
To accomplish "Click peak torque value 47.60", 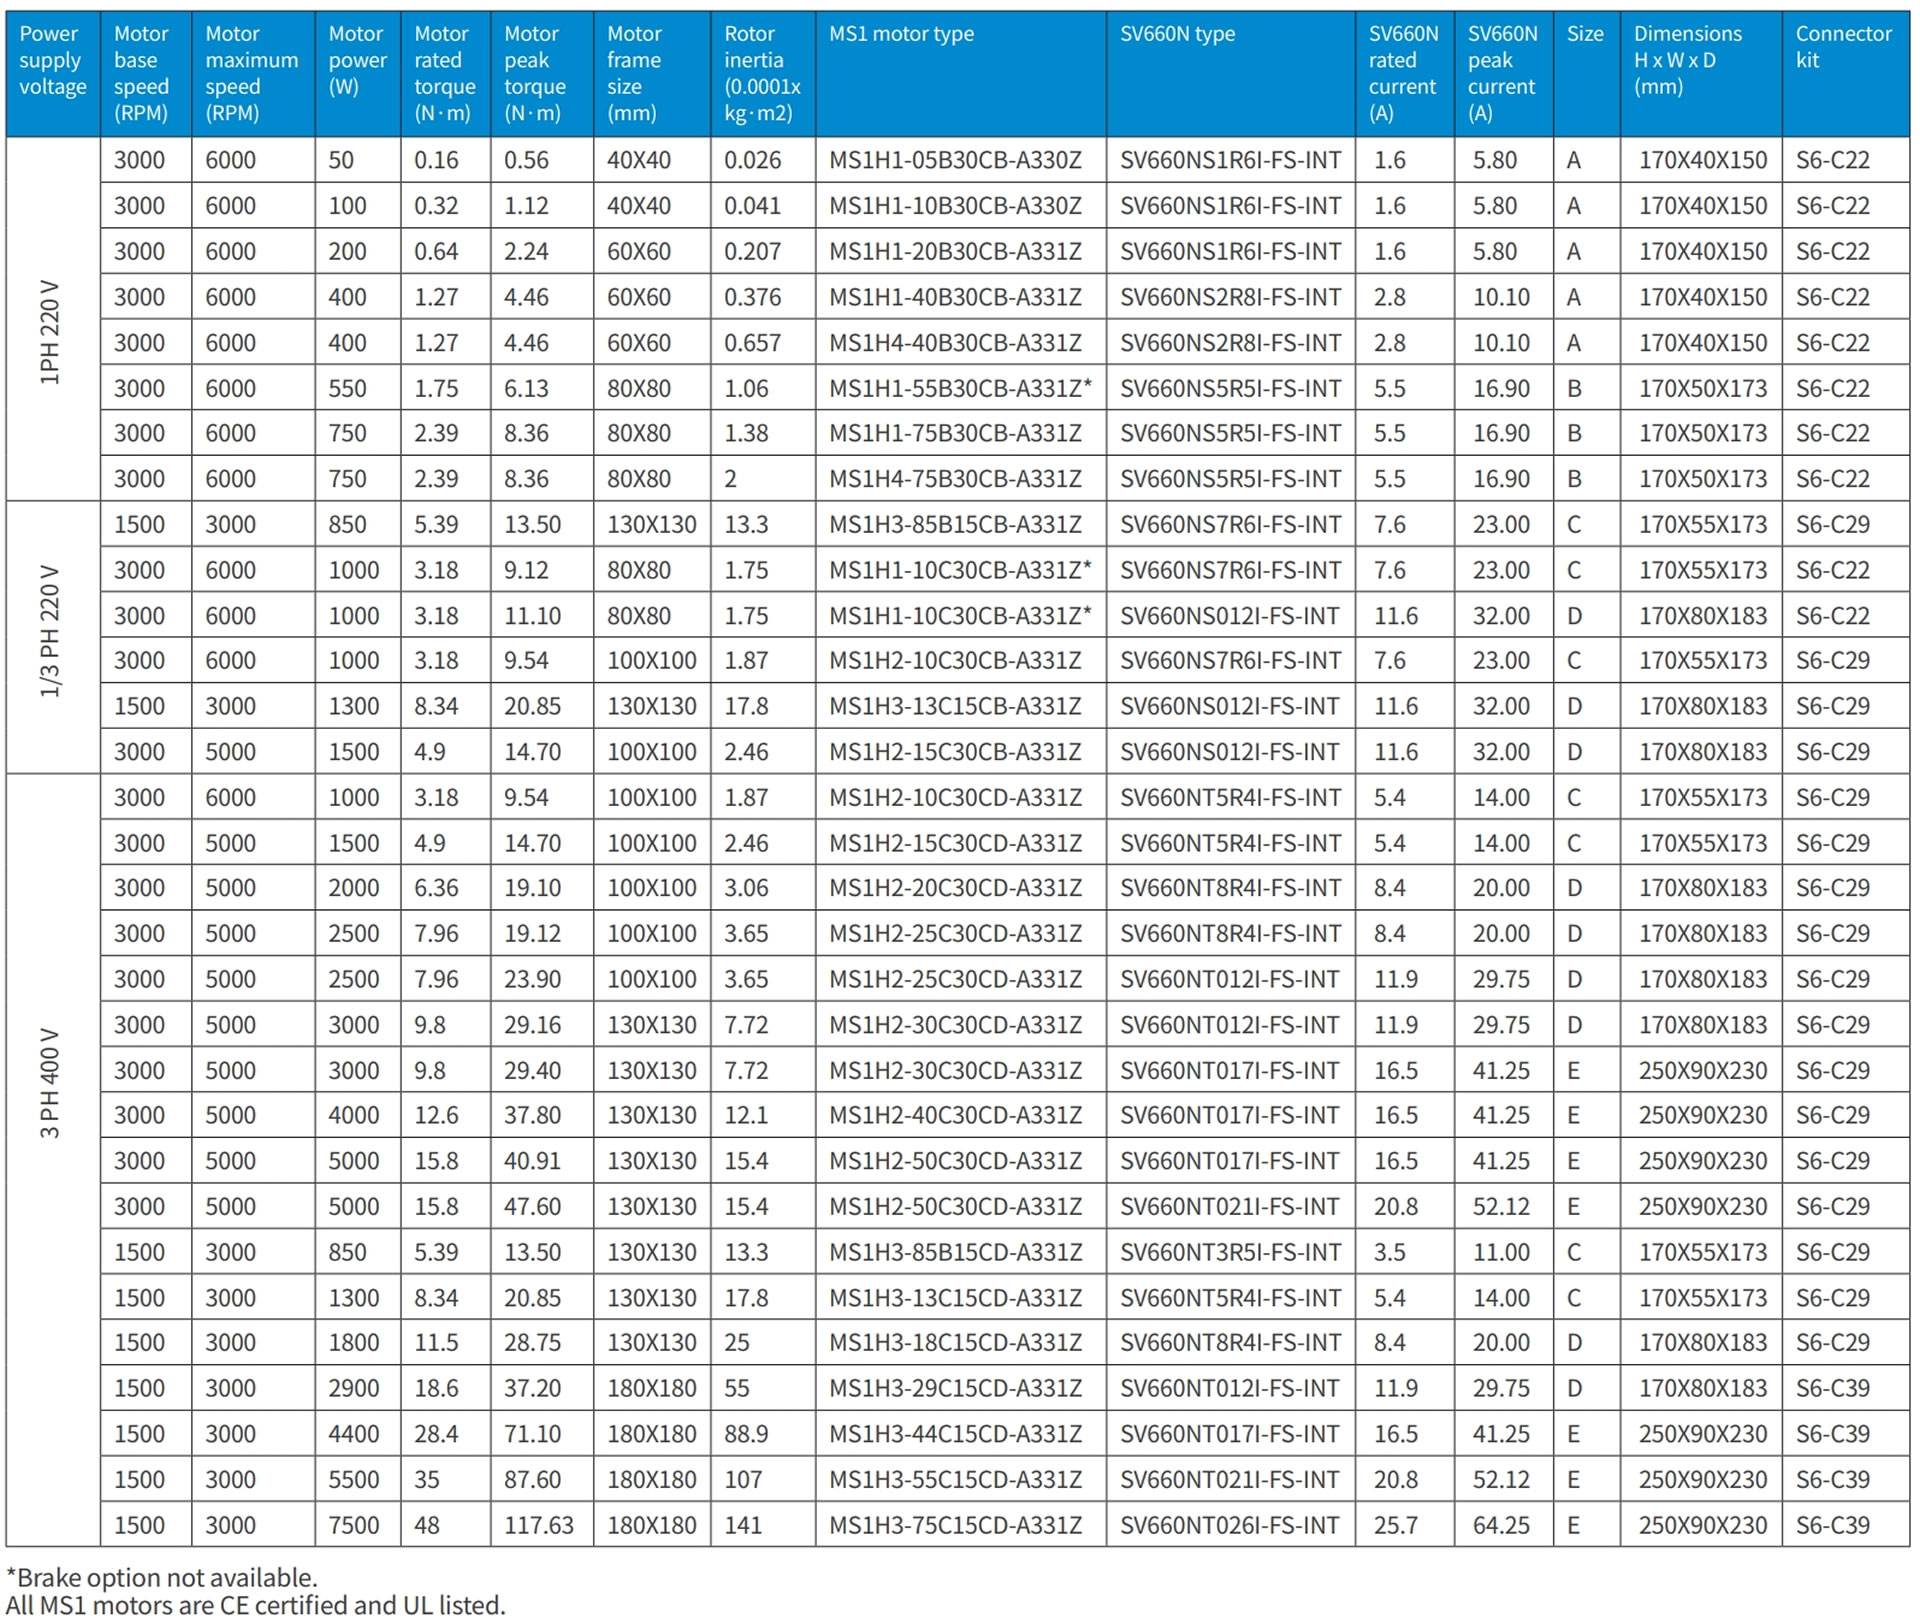I will [x=532, y=1207].
